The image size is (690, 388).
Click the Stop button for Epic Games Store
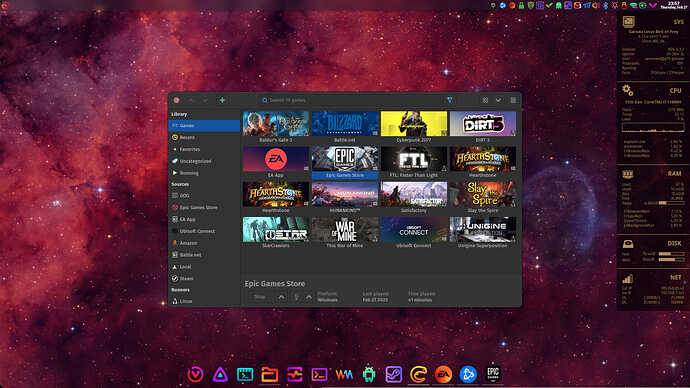[260, 297]
